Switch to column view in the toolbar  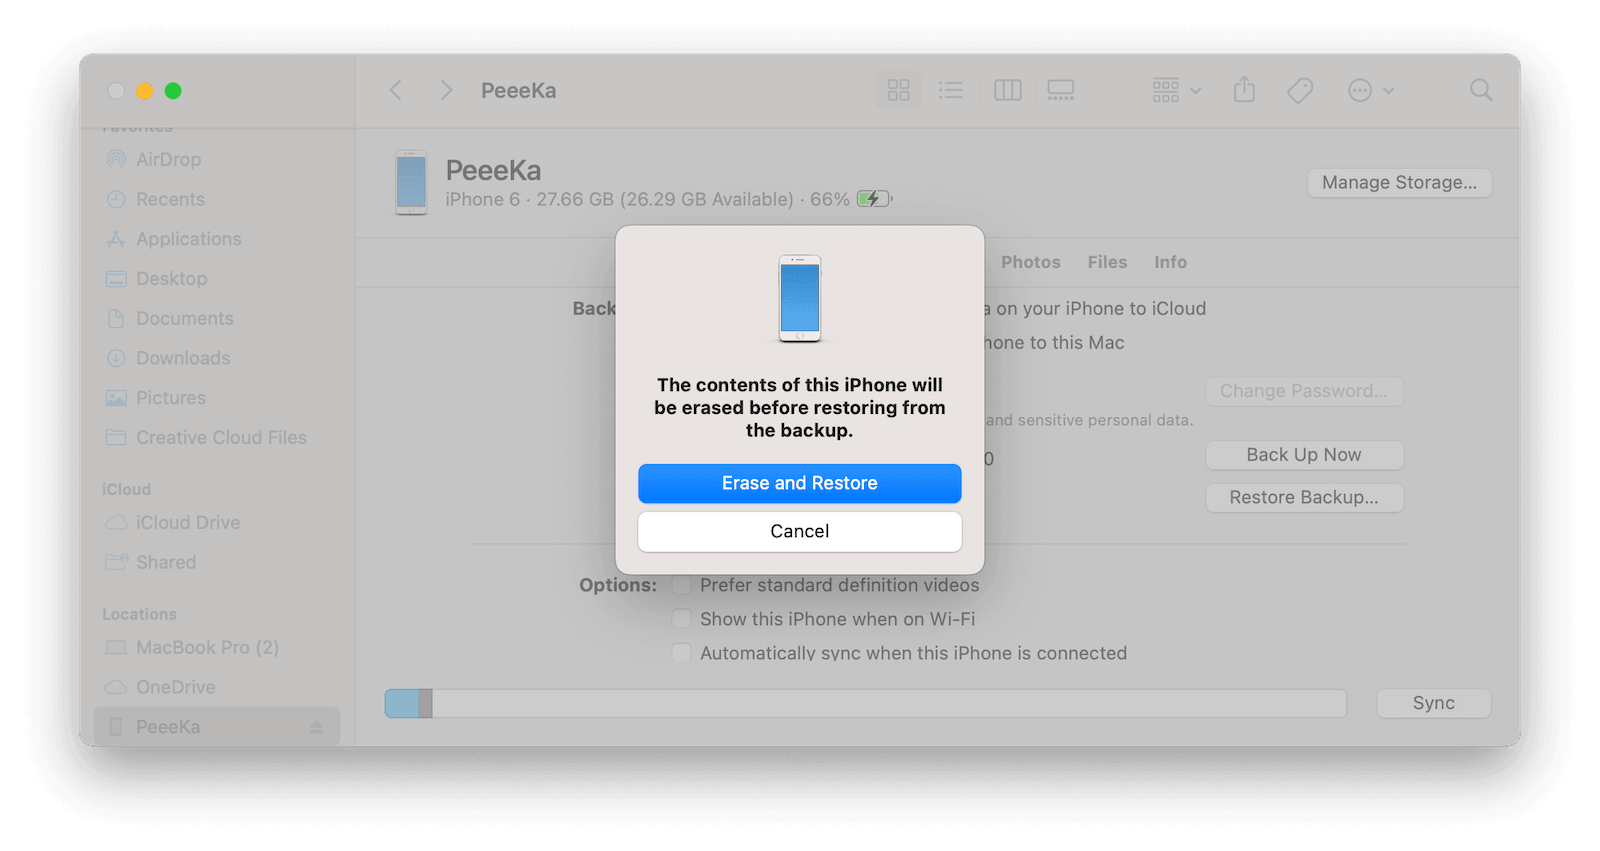1006,90
